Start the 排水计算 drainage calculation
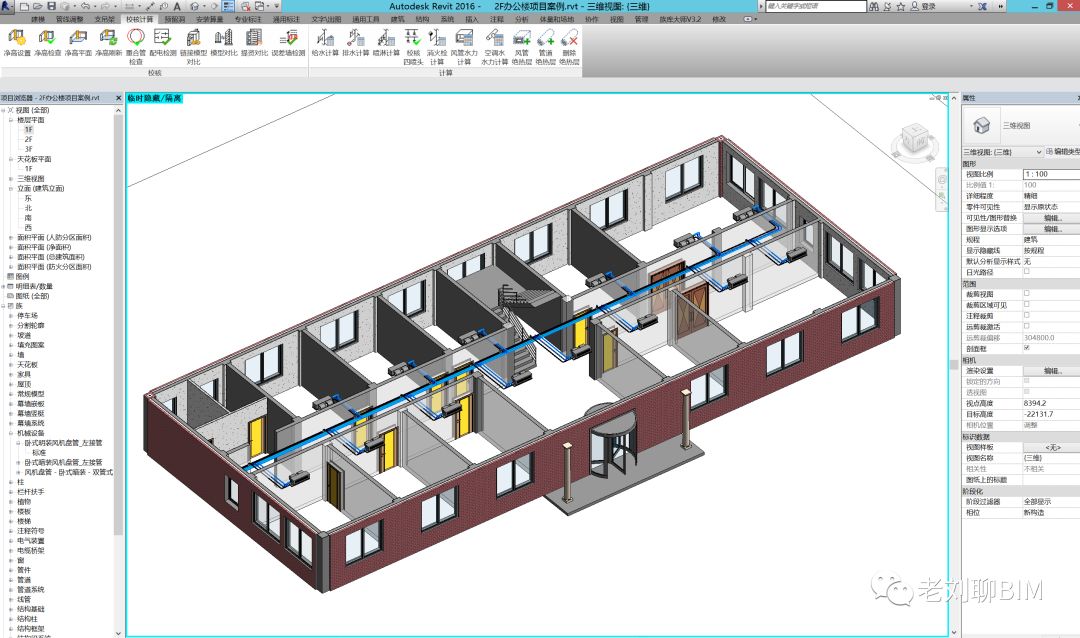The image size is (1080, 638). [355, 42]
